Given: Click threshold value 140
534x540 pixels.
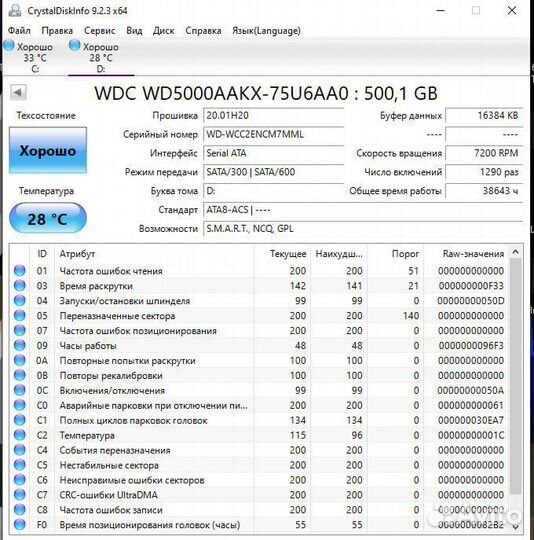Looking at the screenshot, I should pos(411,316).
